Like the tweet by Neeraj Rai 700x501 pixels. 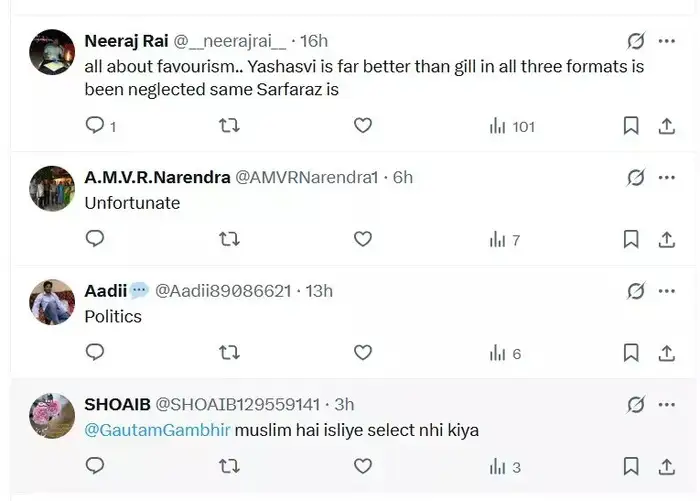point(363,126)
